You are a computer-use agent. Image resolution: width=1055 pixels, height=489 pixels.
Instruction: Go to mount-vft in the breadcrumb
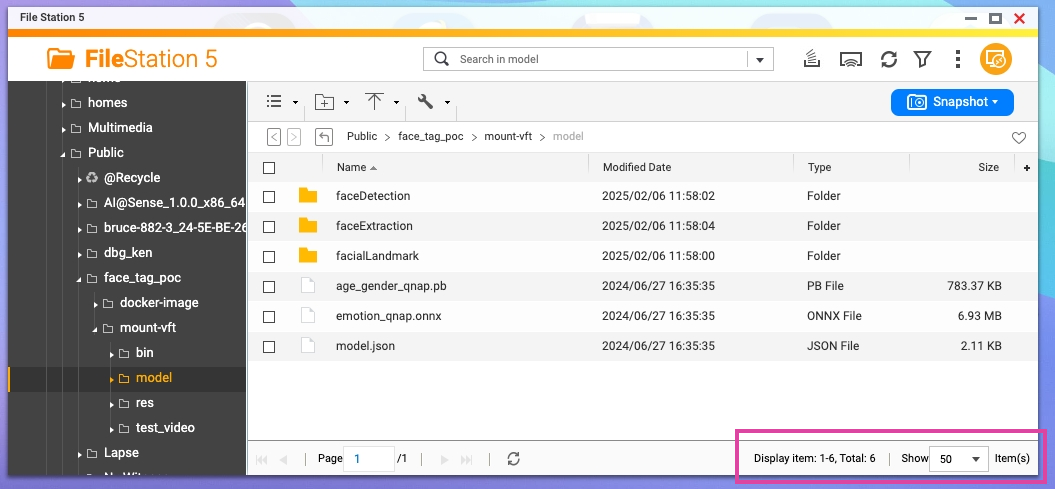click(x=508, y=137)
